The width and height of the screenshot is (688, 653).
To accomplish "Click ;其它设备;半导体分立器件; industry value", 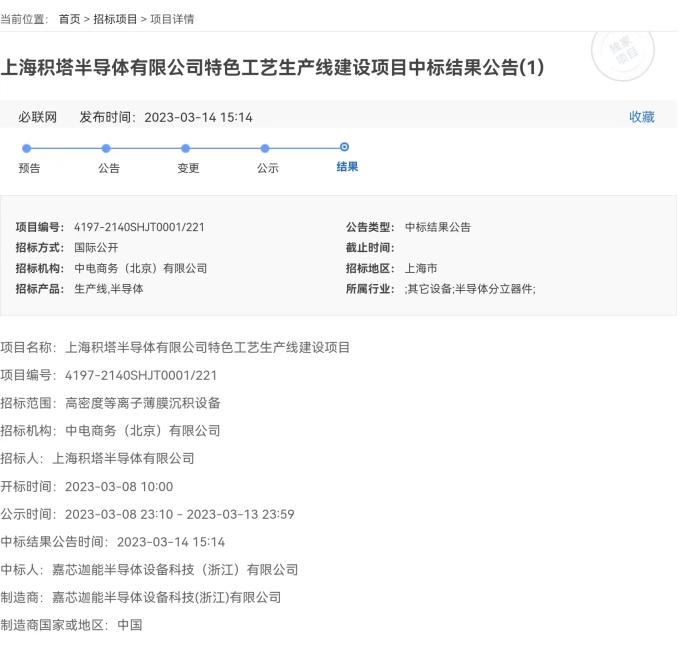I will coord(470,289).
